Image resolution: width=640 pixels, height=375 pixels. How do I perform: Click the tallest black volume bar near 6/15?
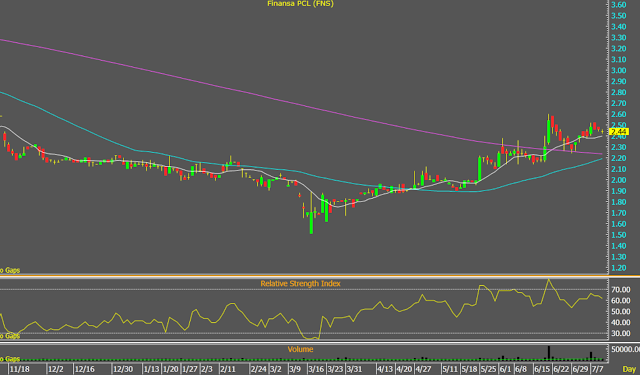[x=549, y=353]
